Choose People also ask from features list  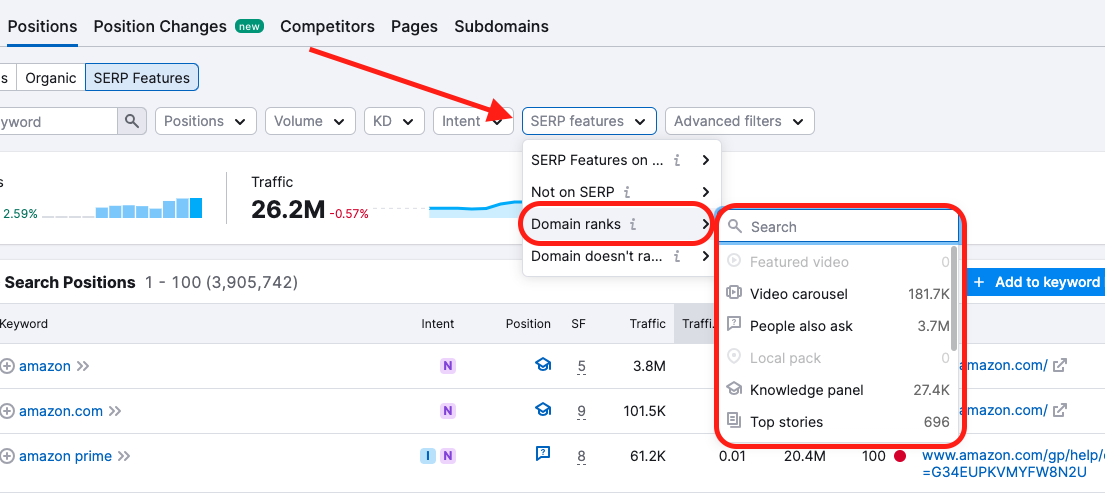(x=837, y=326)
